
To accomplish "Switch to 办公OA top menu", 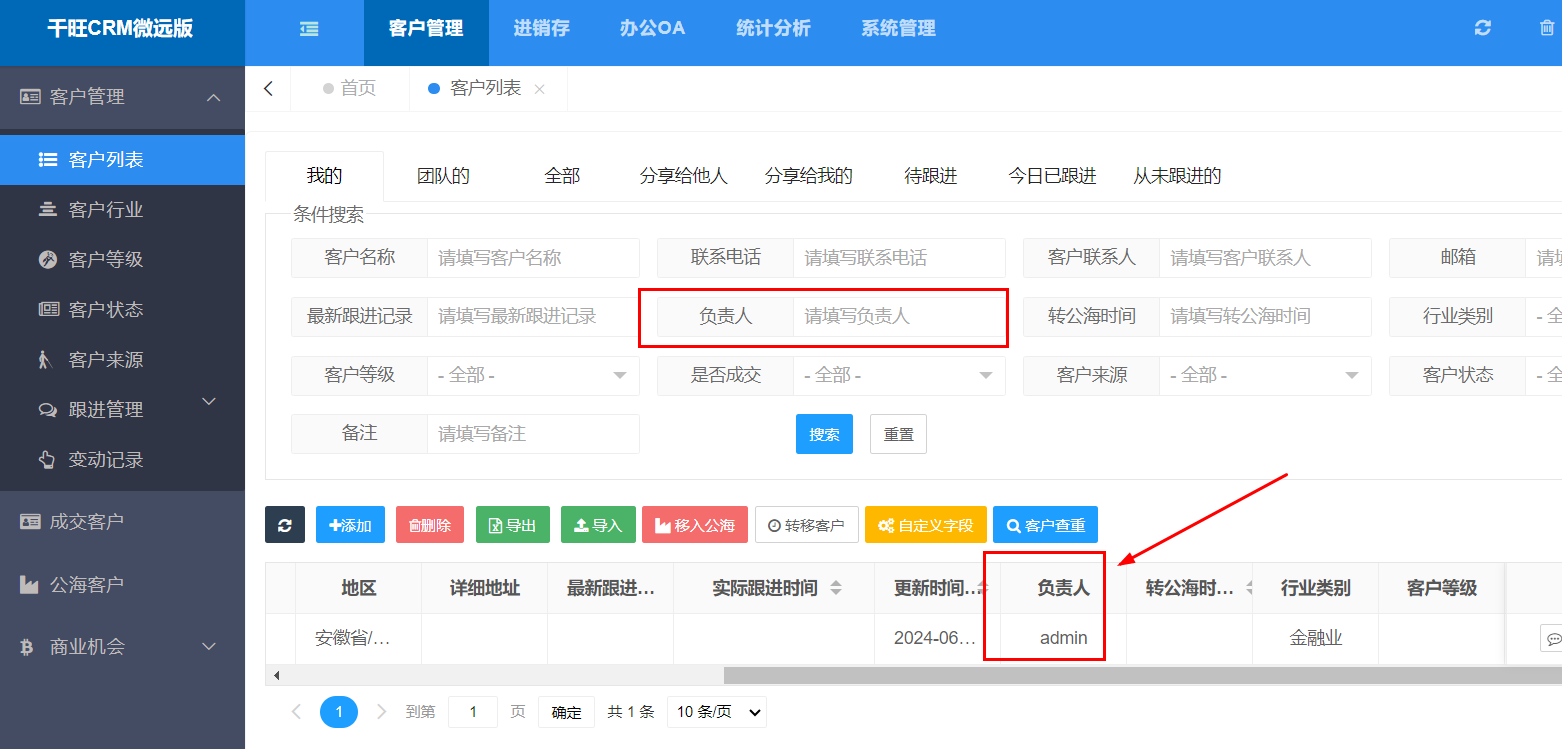I will 652,28.
